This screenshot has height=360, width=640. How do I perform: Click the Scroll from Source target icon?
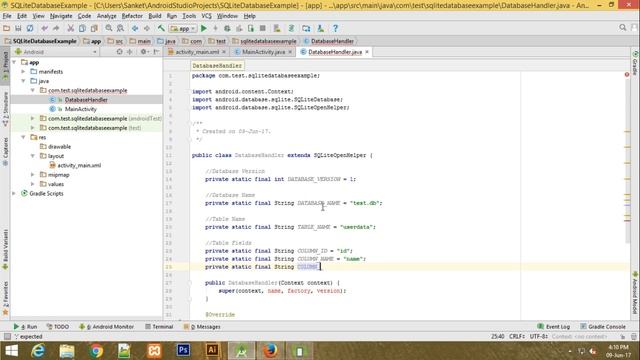[x=119, y=52]
